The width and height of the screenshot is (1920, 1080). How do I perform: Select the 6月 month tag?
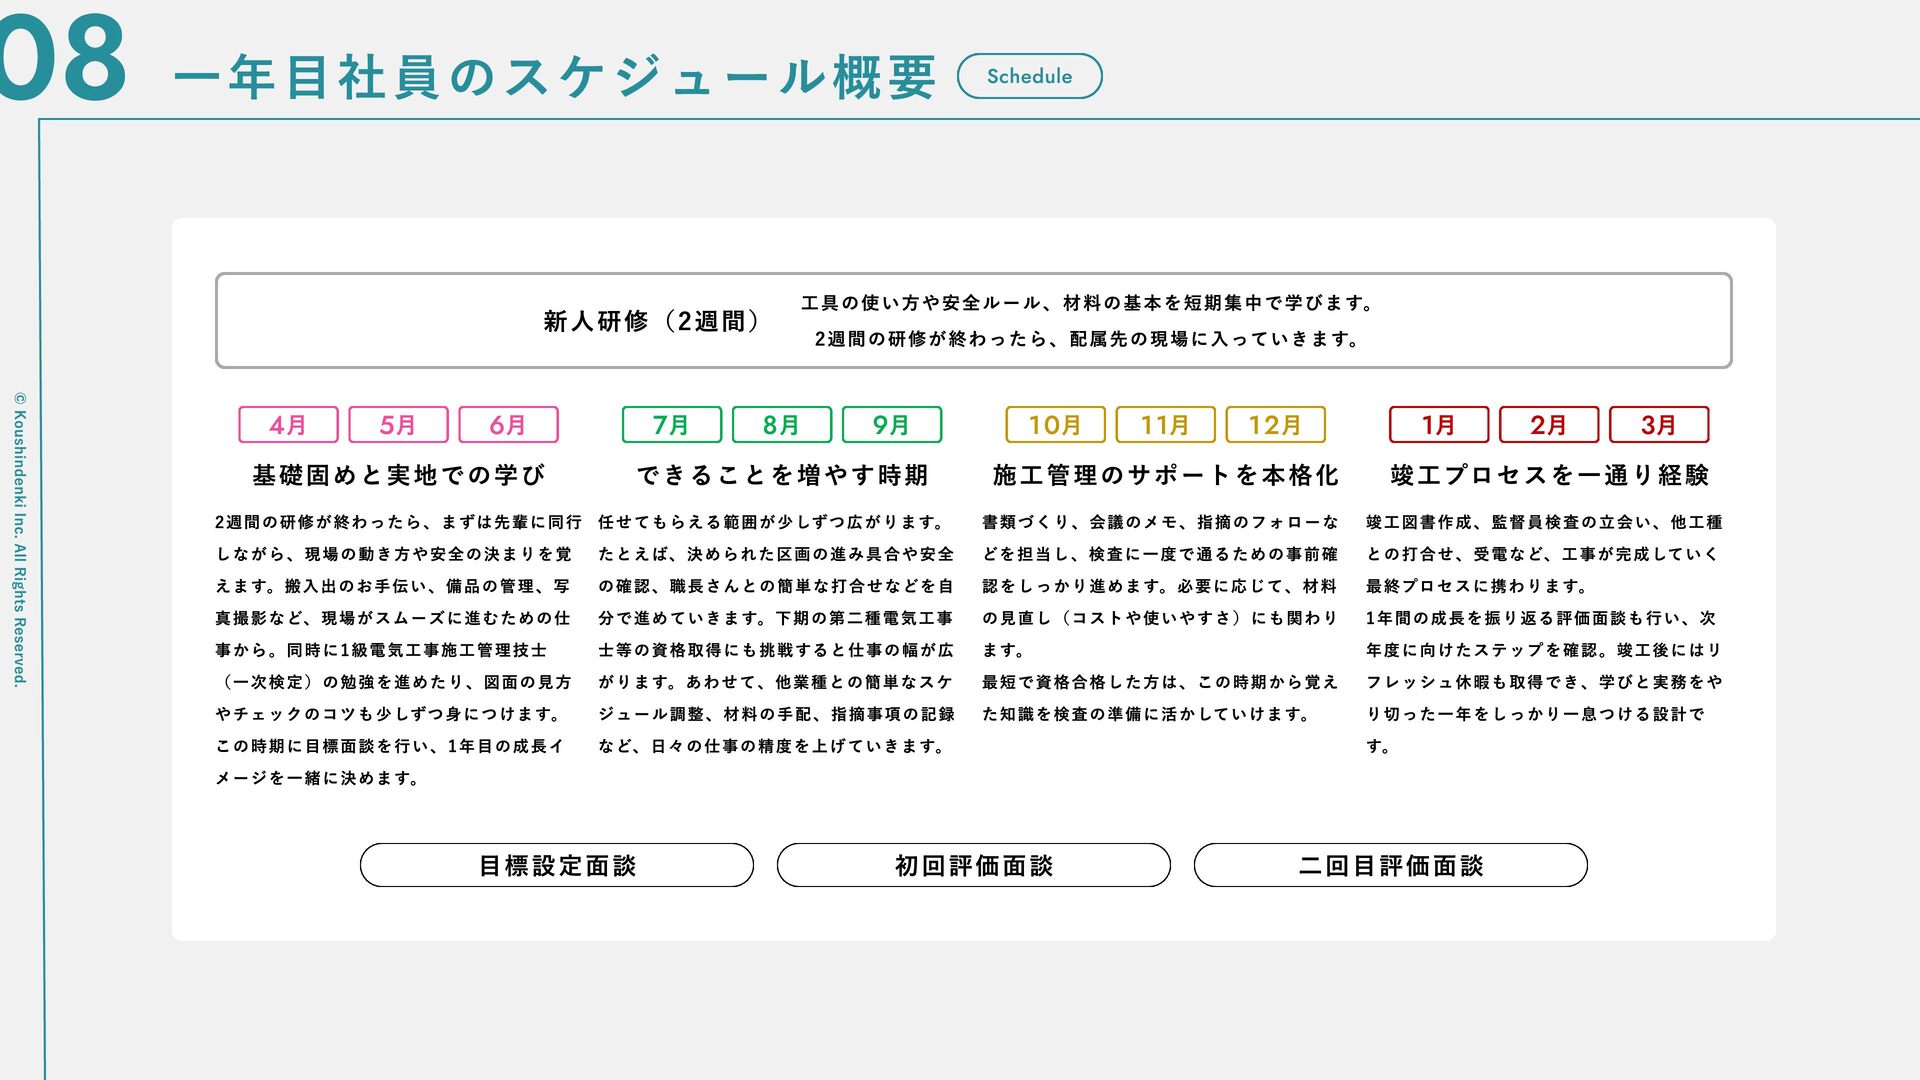click(508, 425)
